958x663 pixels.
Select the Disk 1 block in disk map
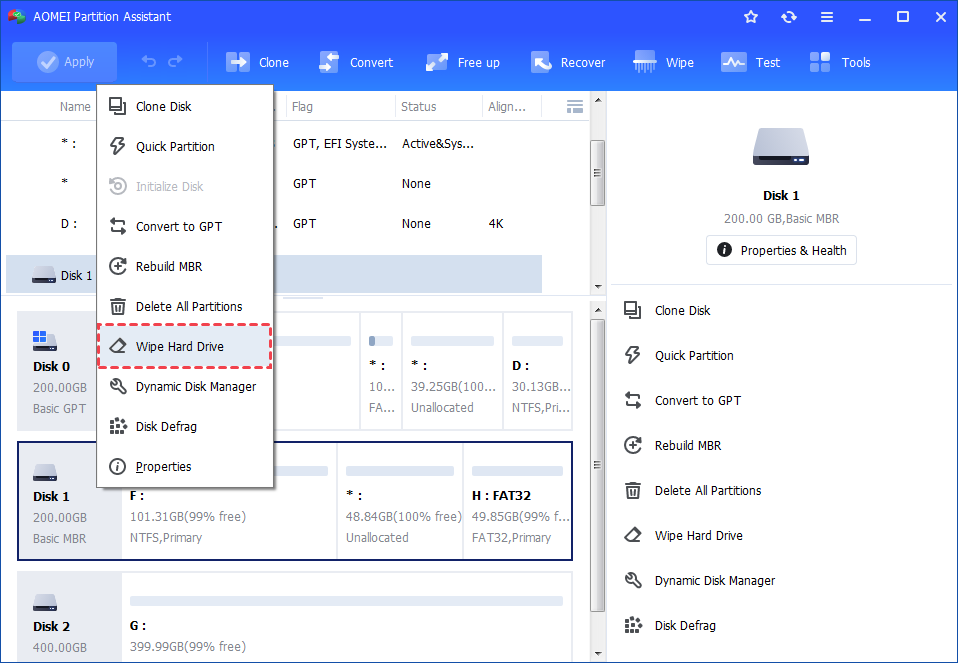69,501
